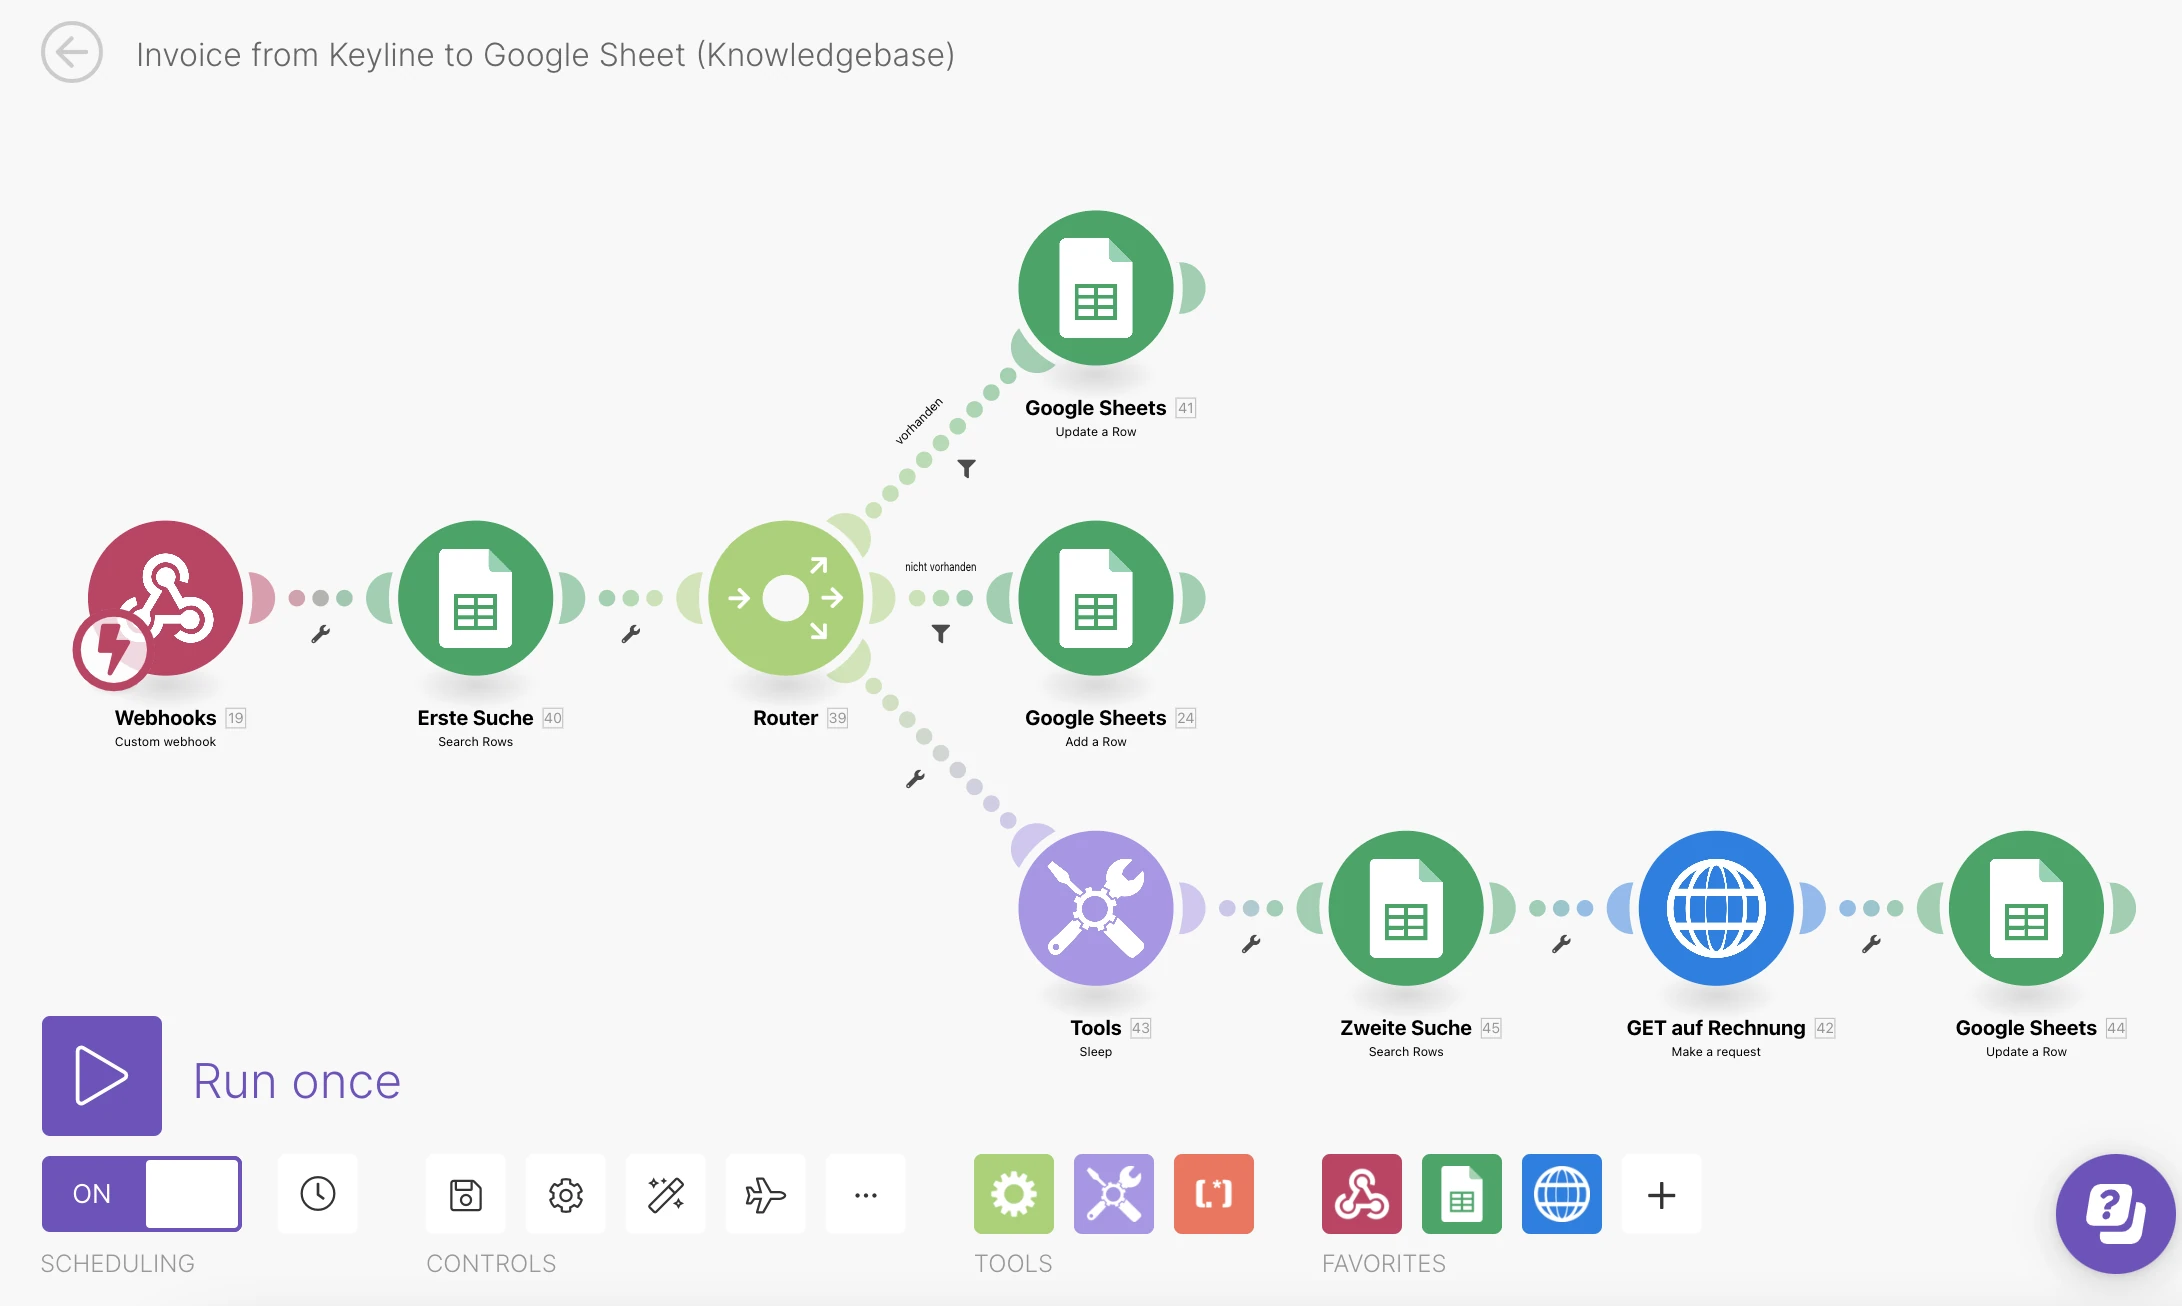This screenshot has height=1306, width=2182.
Task: Add Webhooks from Favorites
Action: coord(1362,1194)
